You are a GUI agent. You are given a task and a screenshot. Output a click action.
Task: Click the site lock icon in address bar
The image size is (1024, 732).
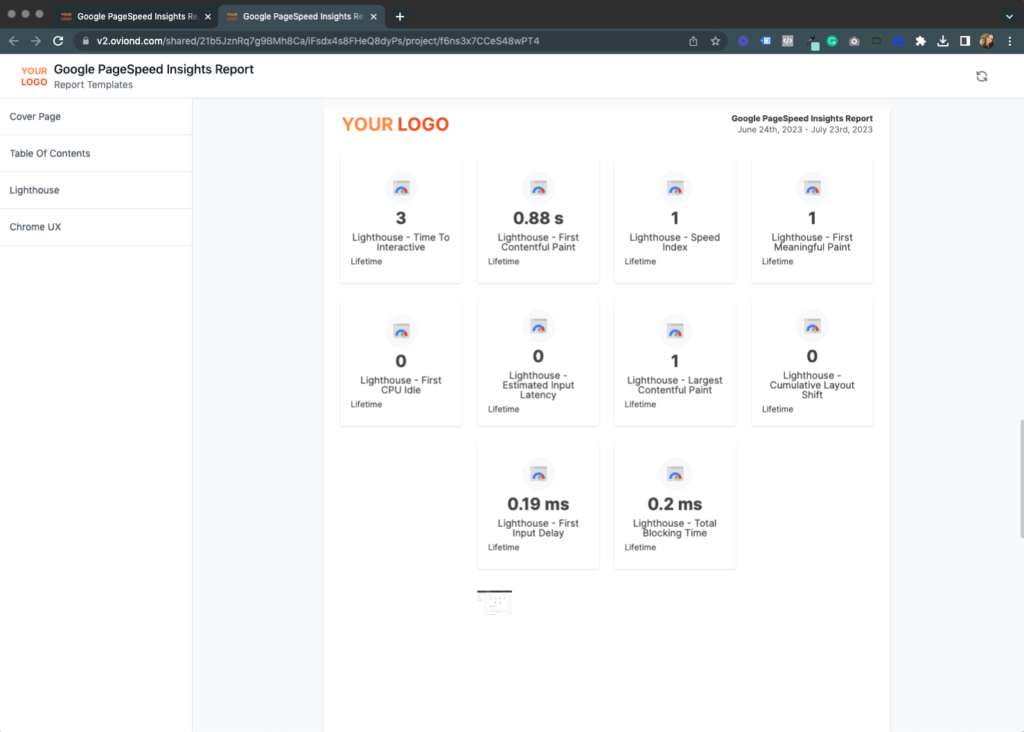(86, 41)
